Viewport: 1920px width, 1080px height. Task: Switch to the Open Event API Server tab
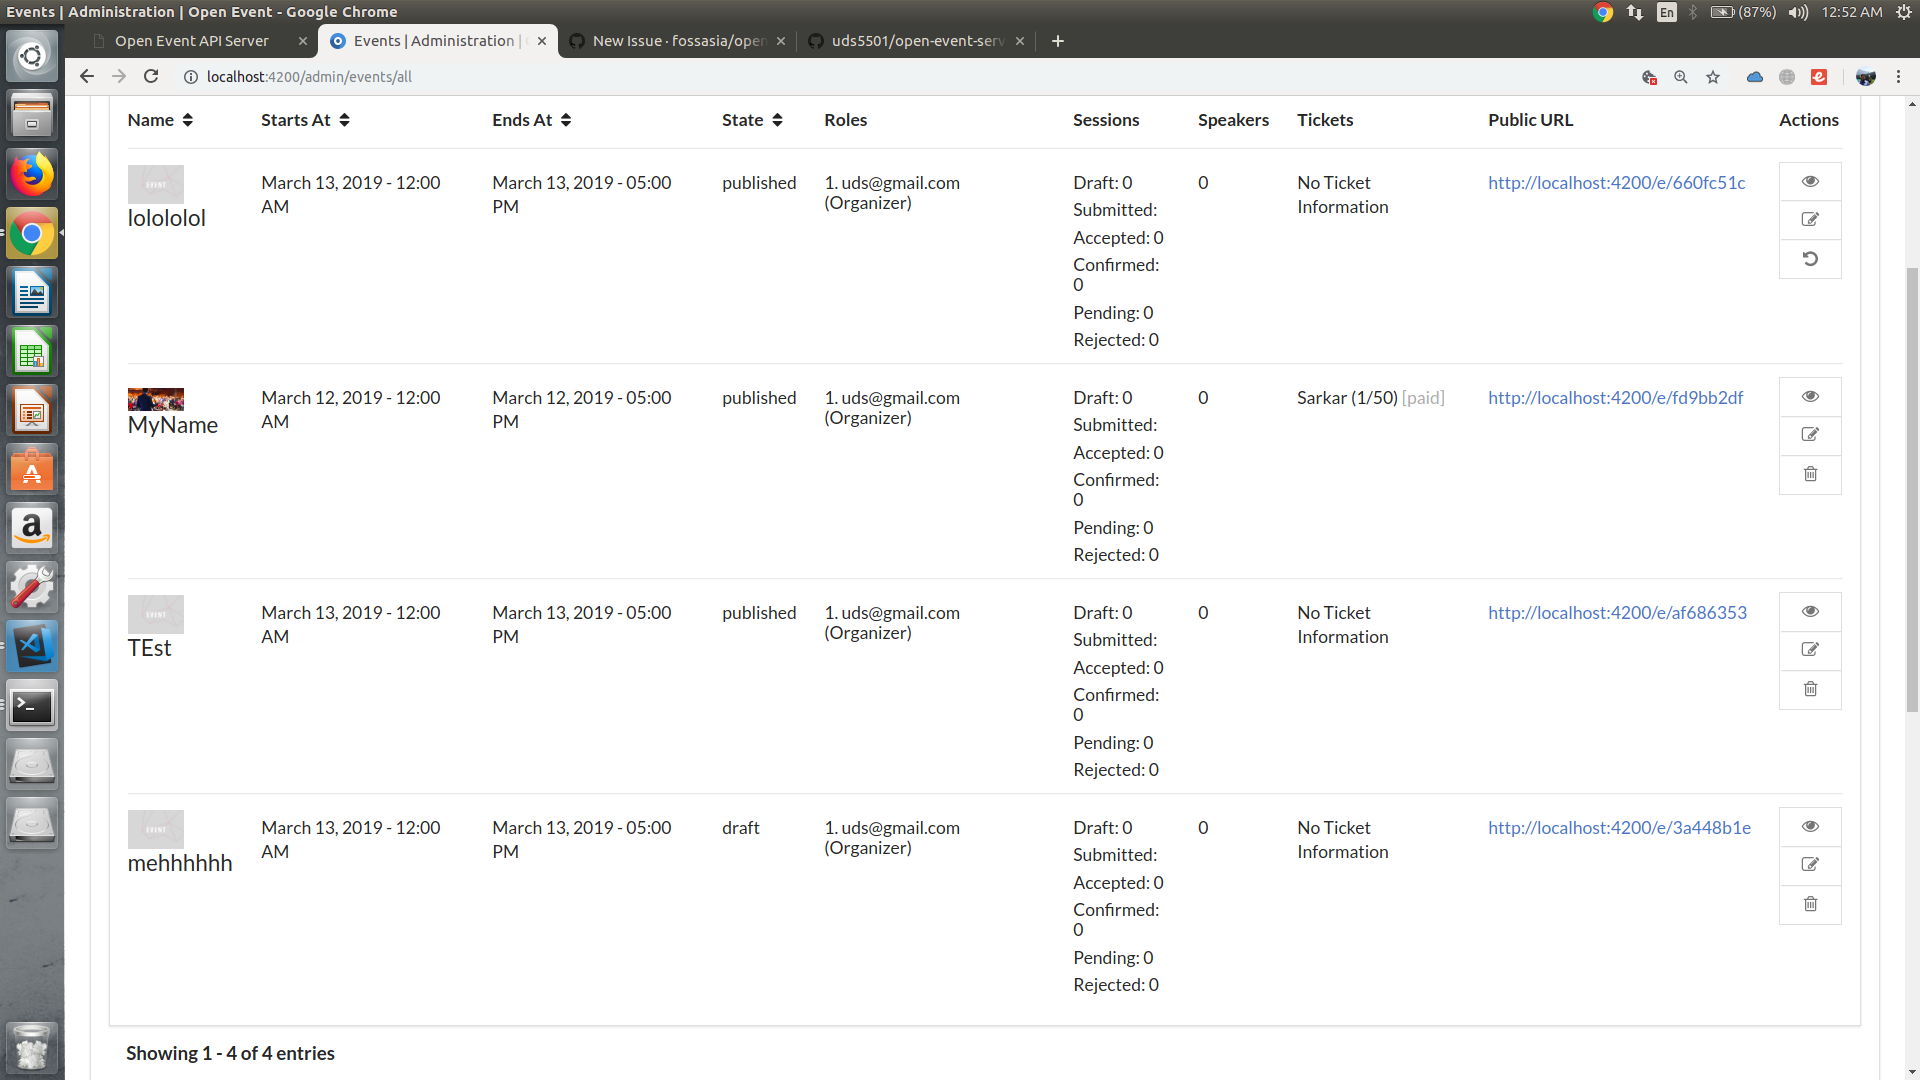point(192,41)
